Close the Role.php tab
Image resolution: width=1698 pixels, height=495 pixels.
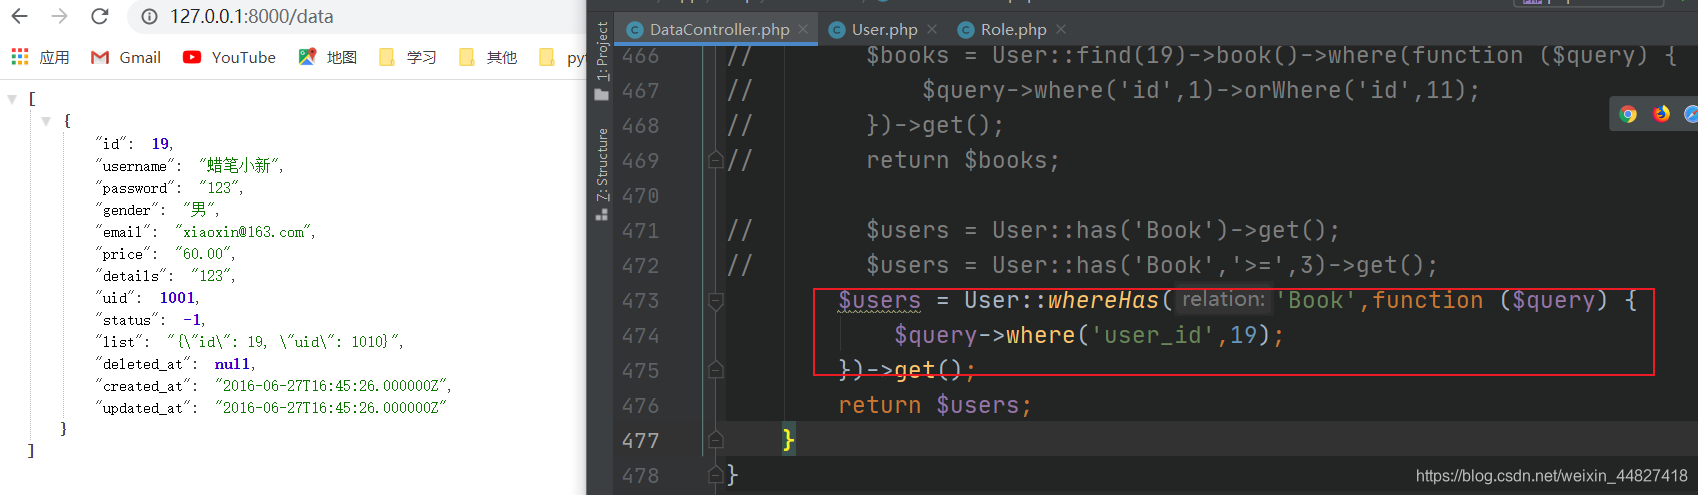coord(1061,29)
